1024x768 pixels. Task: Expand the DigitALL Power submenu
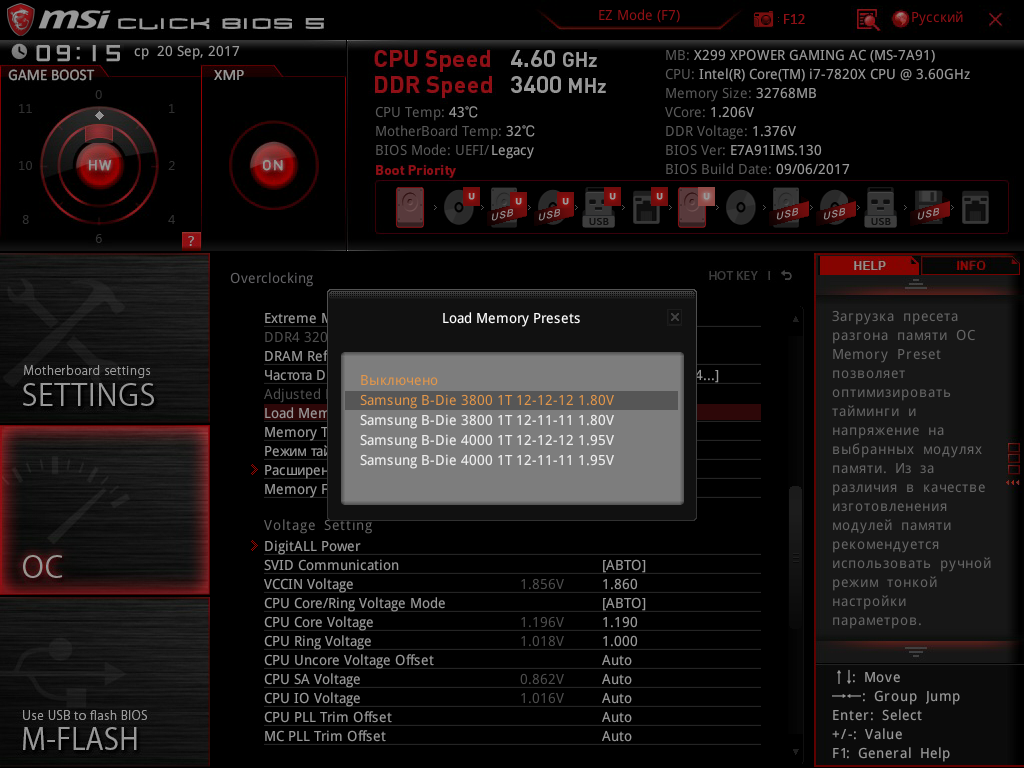[x=312, y=545]
